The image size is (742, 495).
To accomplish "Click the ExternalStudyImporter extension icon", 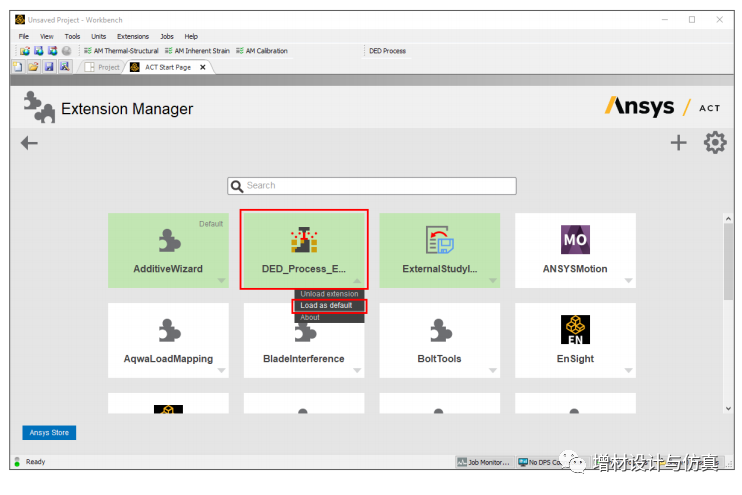I will (440, 239).
